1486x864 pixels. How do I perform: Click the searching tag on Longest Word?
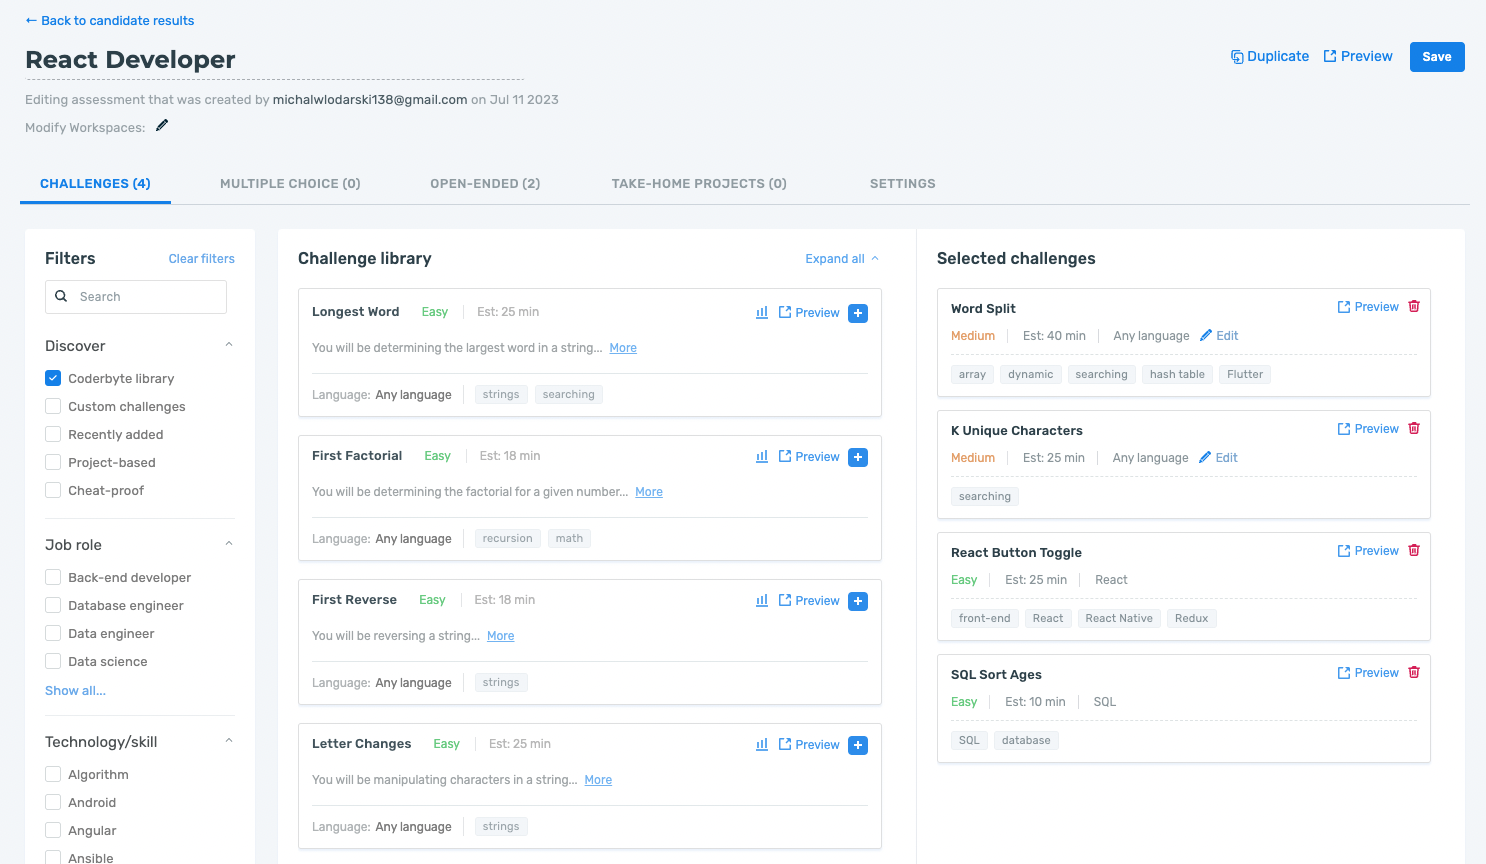569,395
